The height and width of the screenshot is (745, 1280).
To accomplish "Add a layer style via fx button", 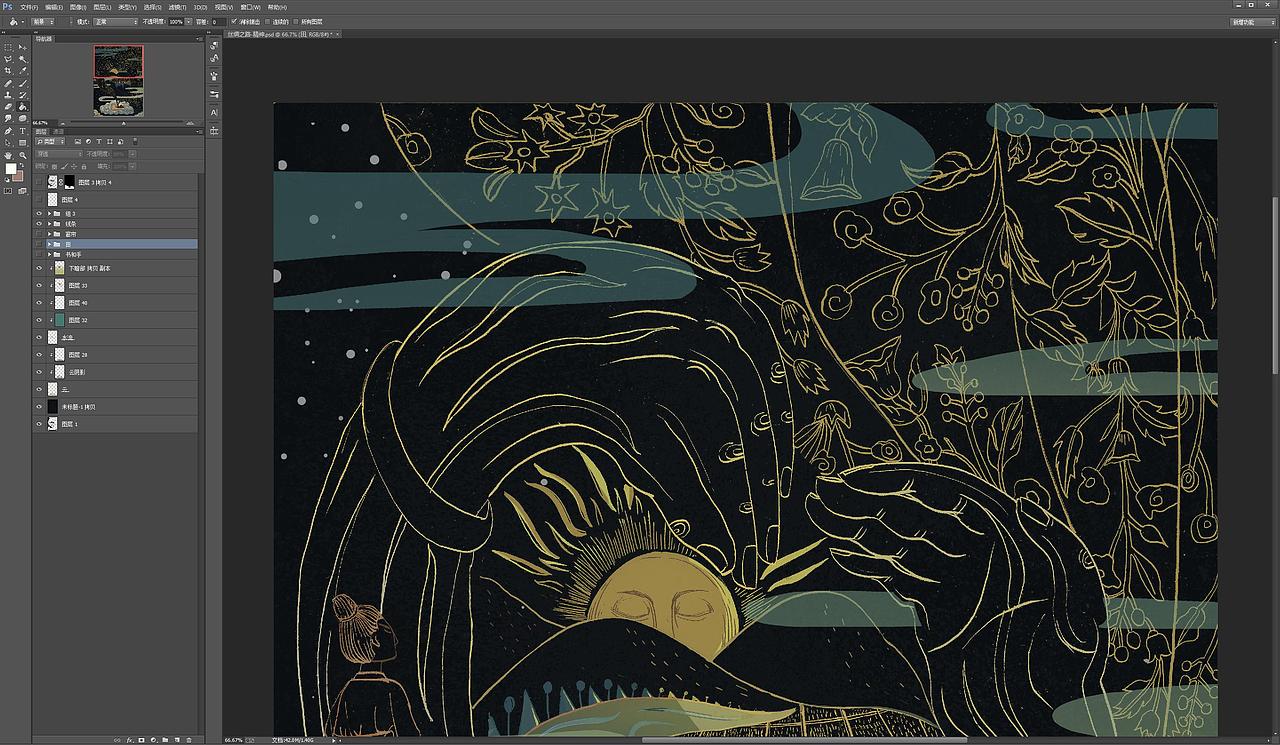I will coord(130,740).
